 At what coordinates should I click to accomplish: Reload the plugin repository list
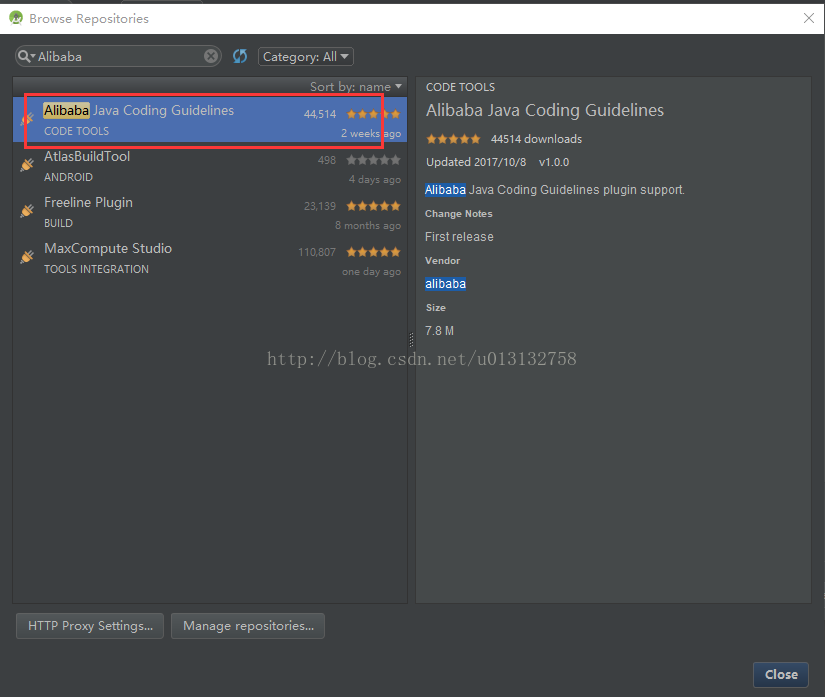pyautogui.click(x=240, y=56)
